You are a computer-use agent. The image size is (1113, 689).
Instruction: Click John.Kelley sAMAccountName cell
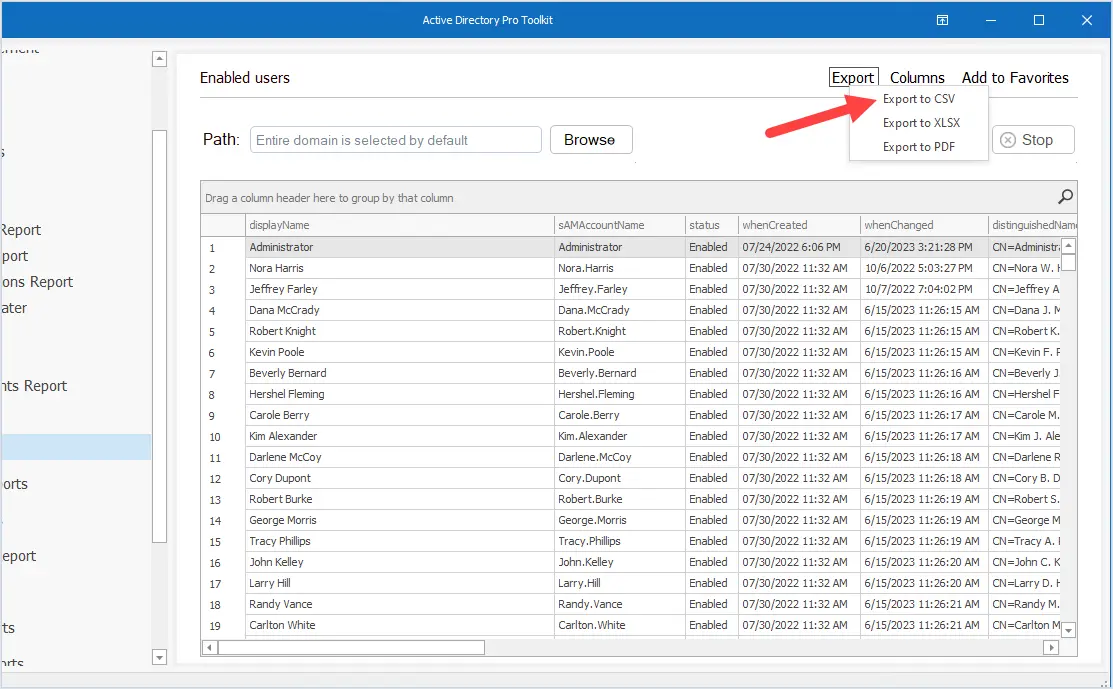pyautogui.click(x=619, y=562)
